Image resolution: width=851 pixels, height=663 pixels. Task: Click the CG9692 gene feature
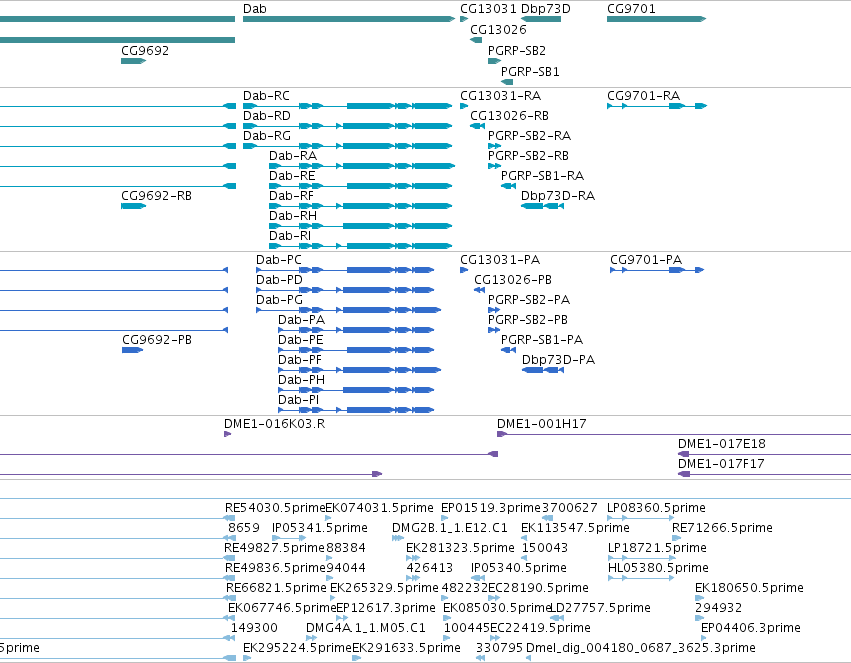tap(134, 61)
